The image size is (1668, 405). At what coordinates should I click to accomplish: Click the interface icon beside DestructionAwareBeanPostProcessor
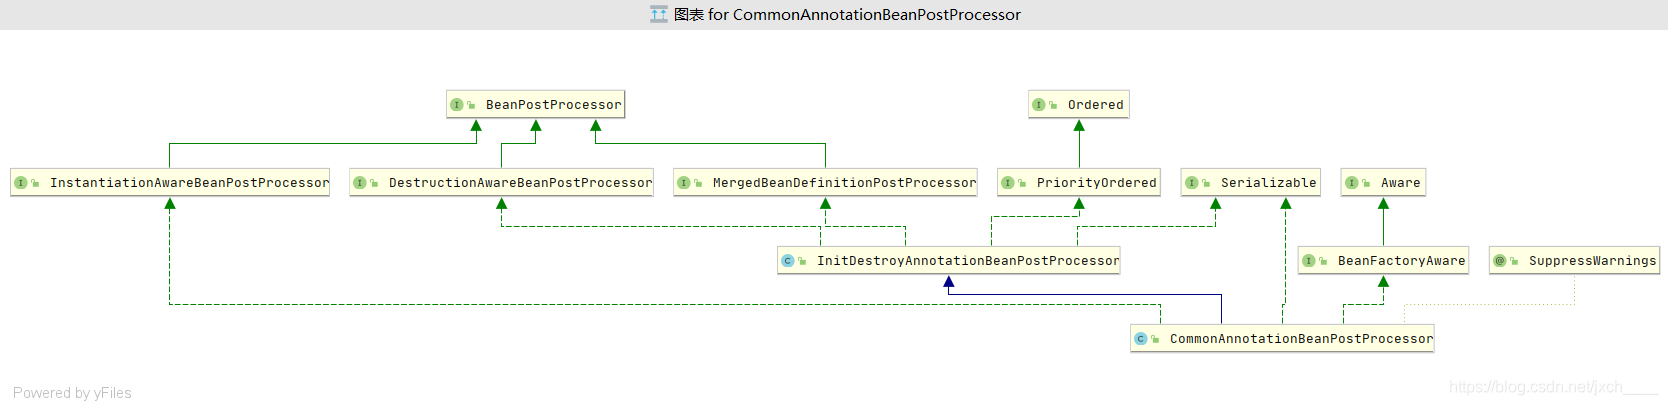[x=360, y=183]
